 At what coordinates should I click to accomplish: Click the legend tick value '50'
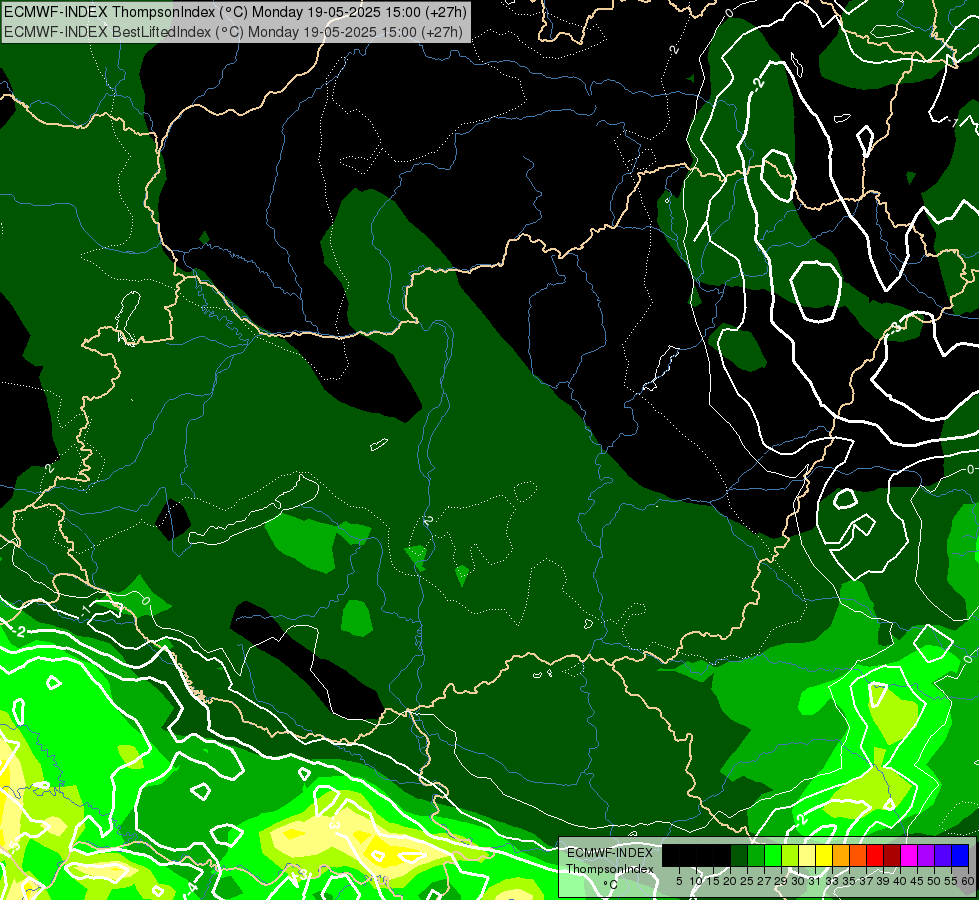tap(934, 881)
